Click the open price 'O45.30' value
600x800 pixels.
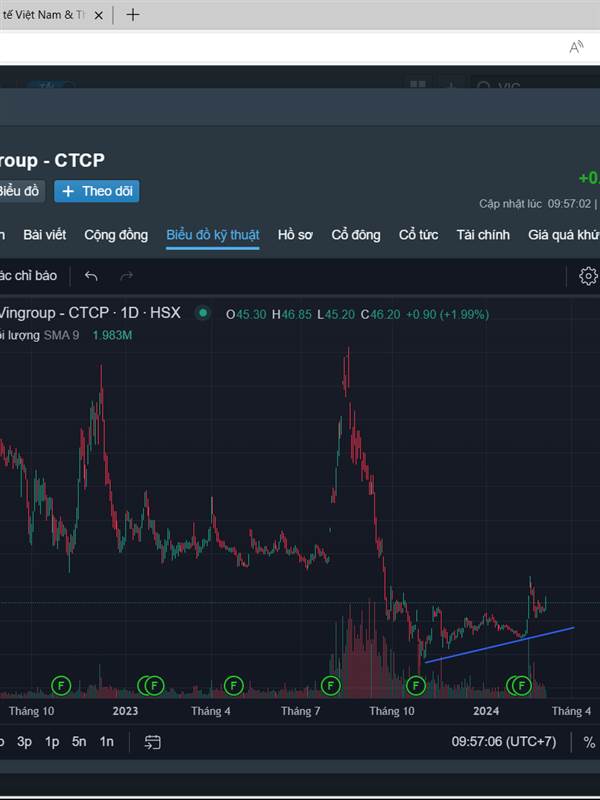tap(246, 314)
